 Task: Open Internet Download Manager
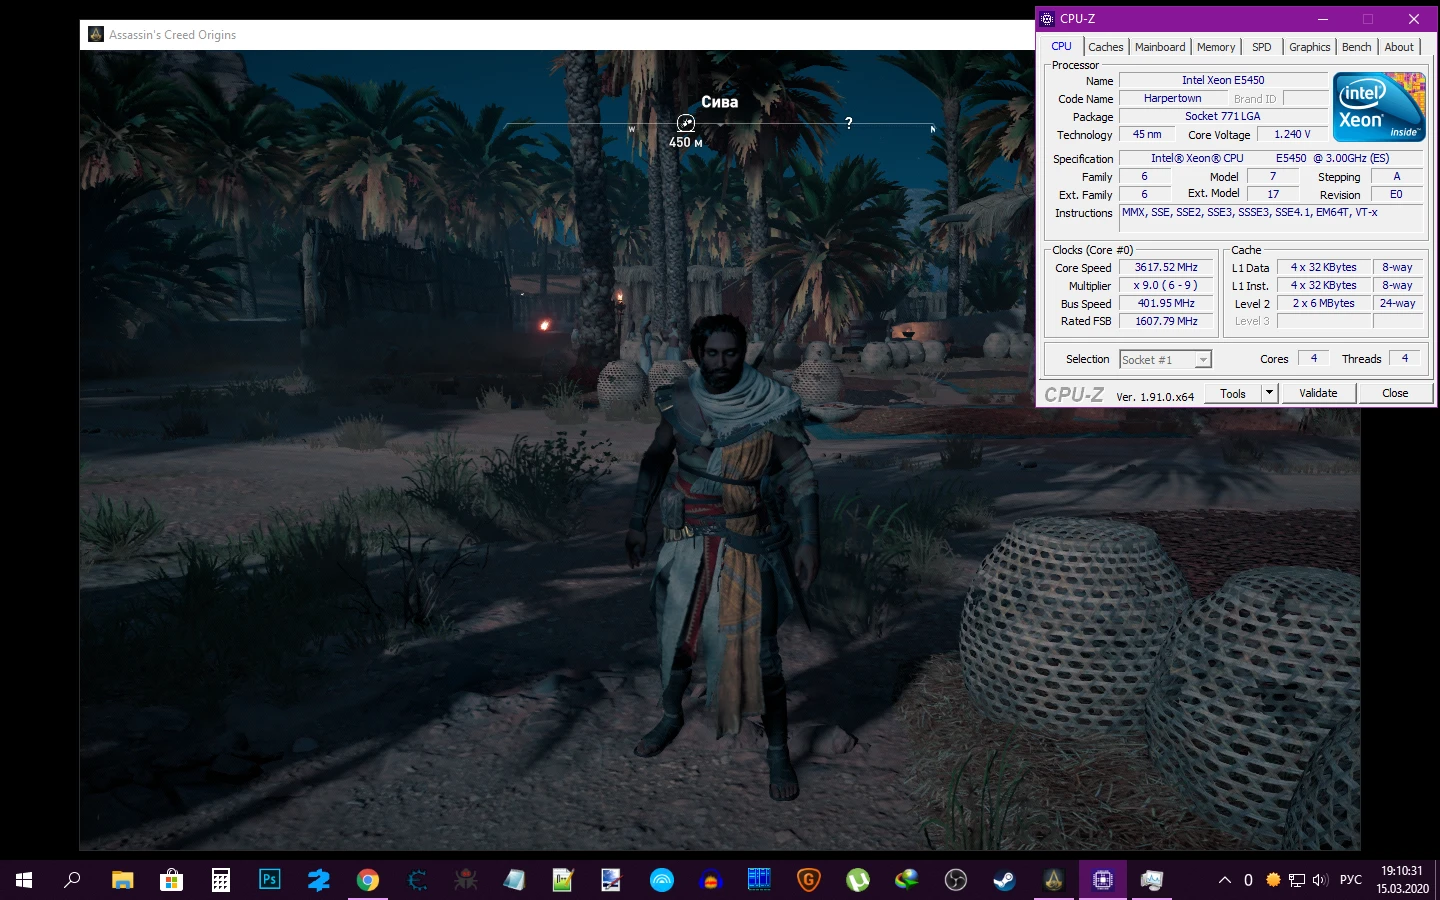point(906,880)
